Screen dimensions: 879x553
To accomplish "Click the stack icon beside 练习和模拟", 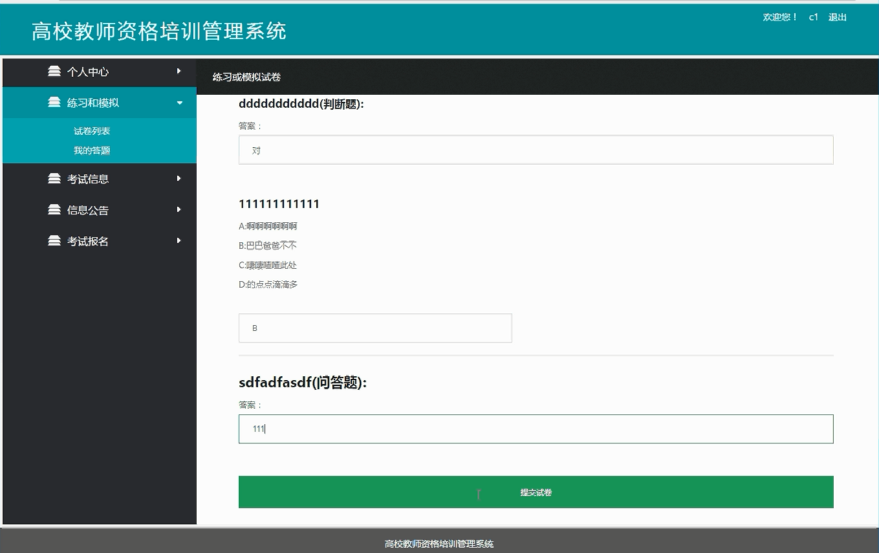I will (x=54, y=102).
